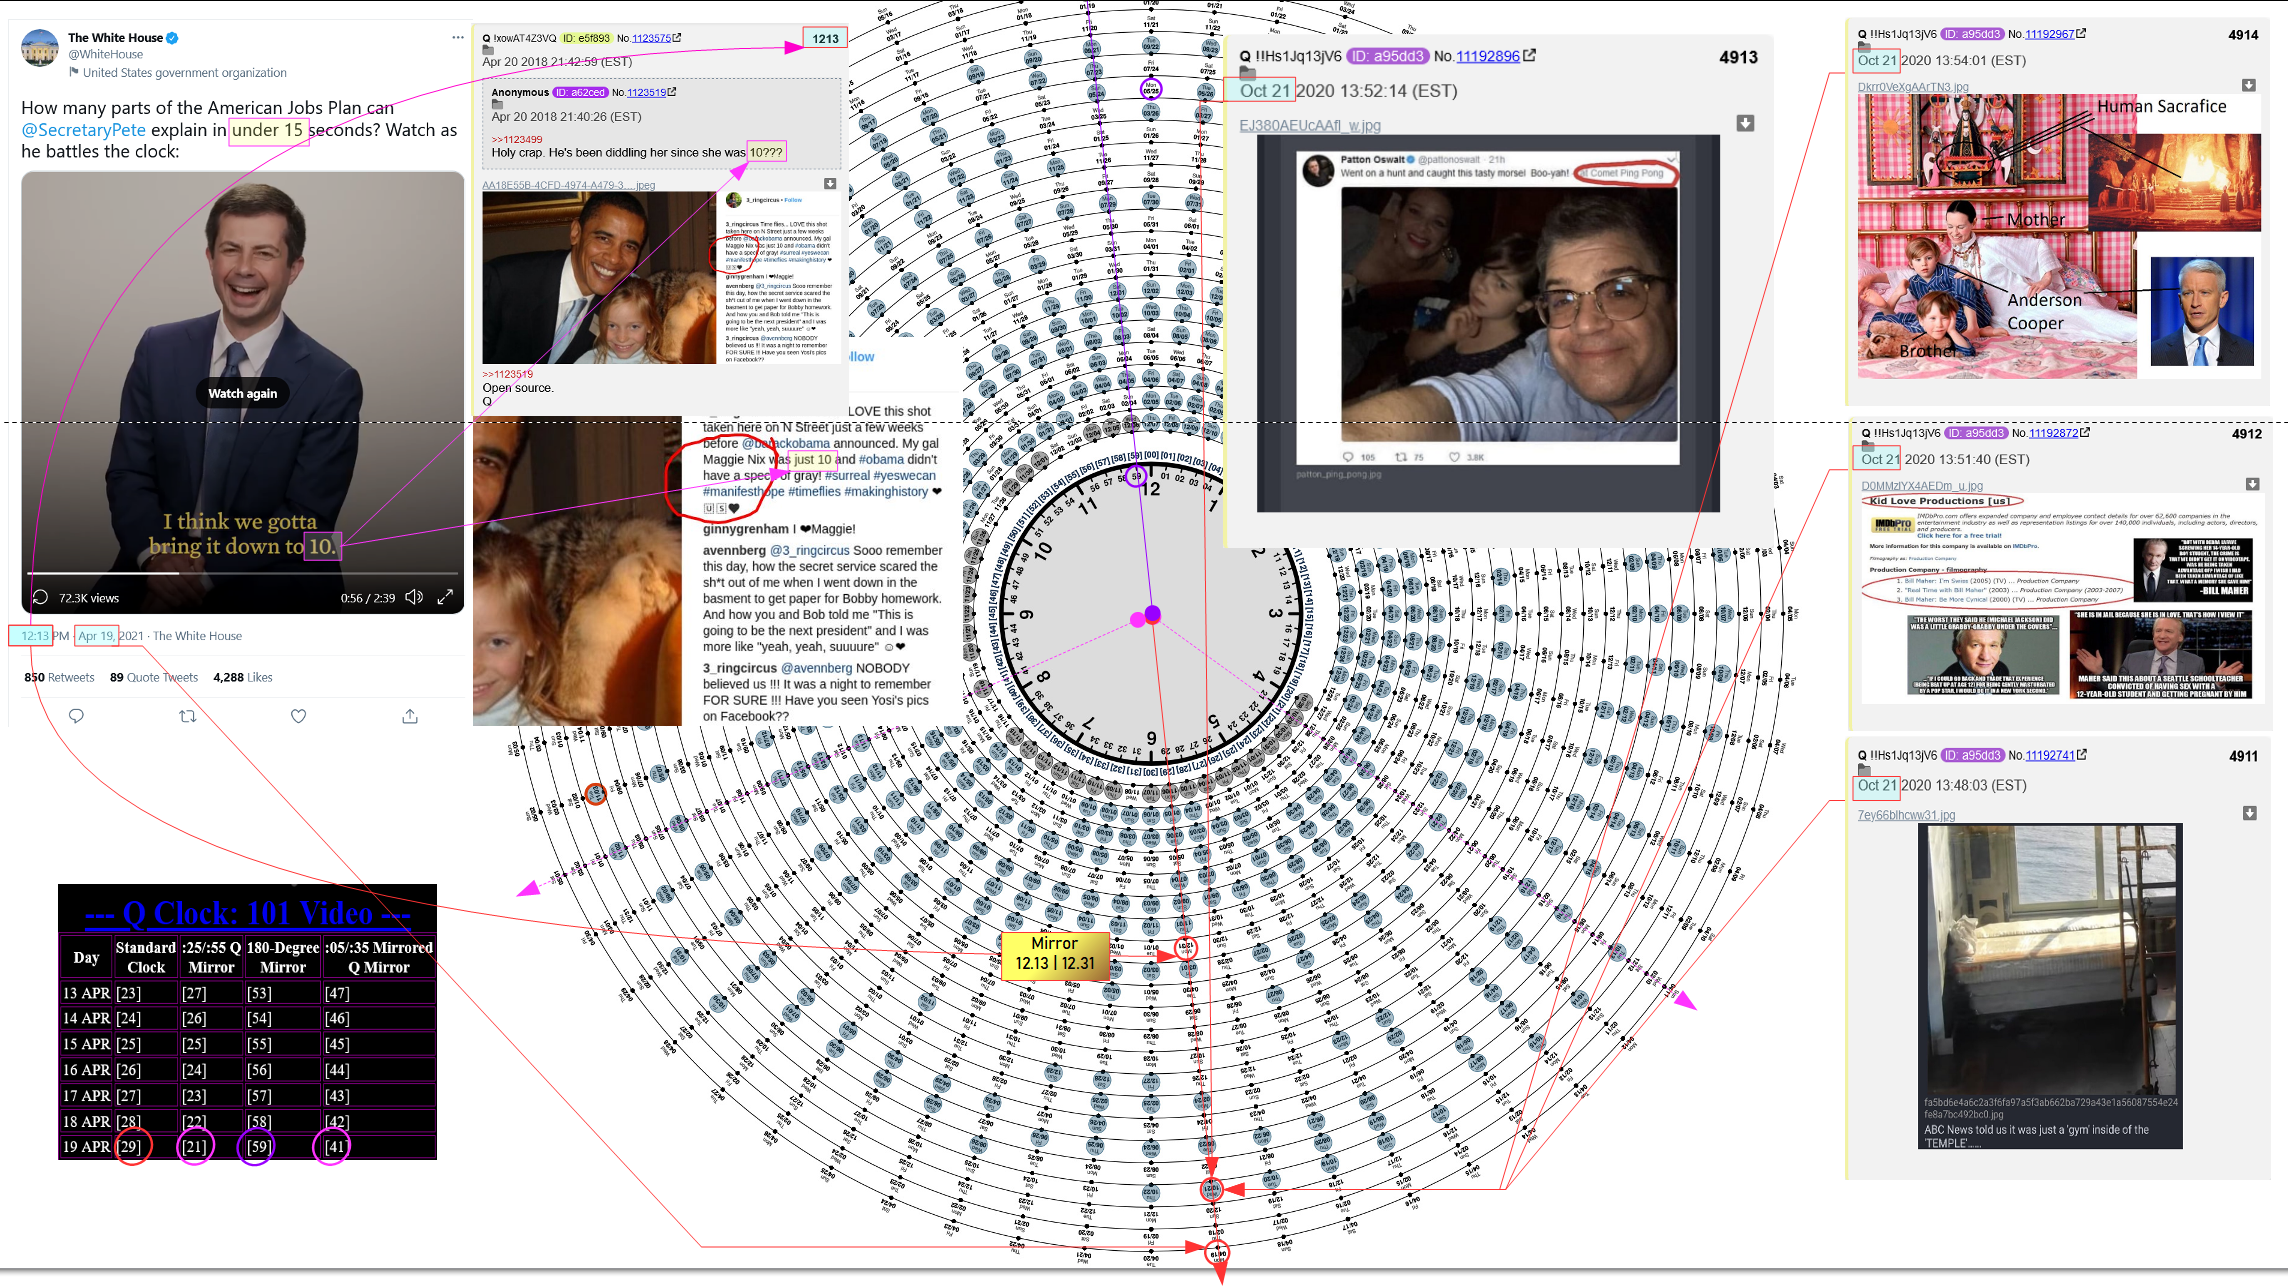Click the share icon under the tweet
Screen dimensions: 2288x1287
410,716
